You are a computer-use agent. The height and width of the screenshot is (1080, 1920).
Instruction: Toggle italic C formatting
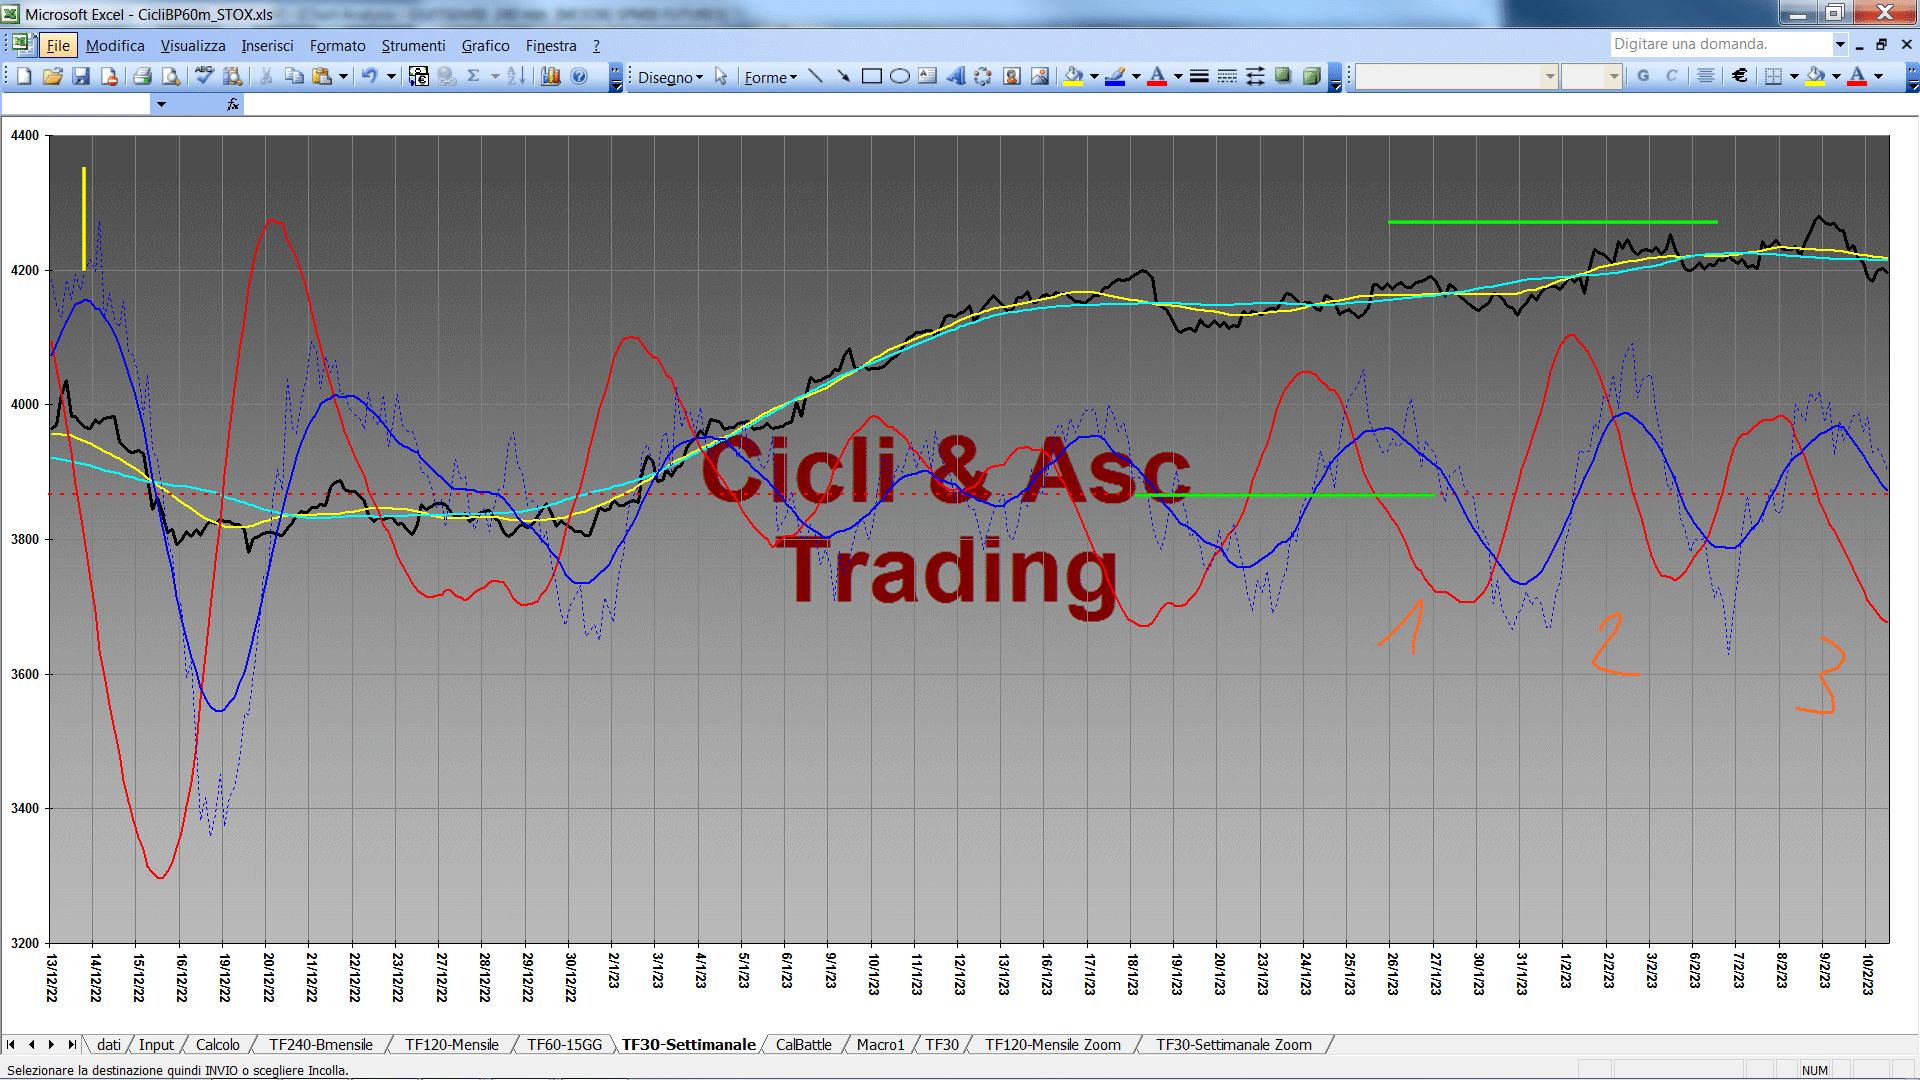tap(1671, 76)
